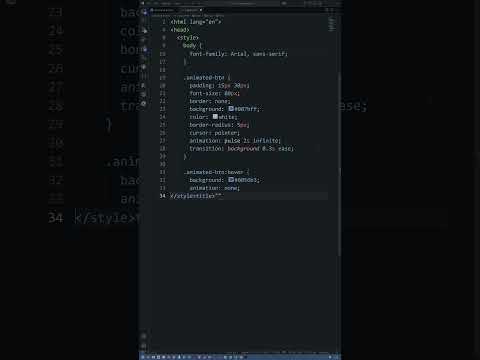Open the color picker for #007bff background

(231, 109)
